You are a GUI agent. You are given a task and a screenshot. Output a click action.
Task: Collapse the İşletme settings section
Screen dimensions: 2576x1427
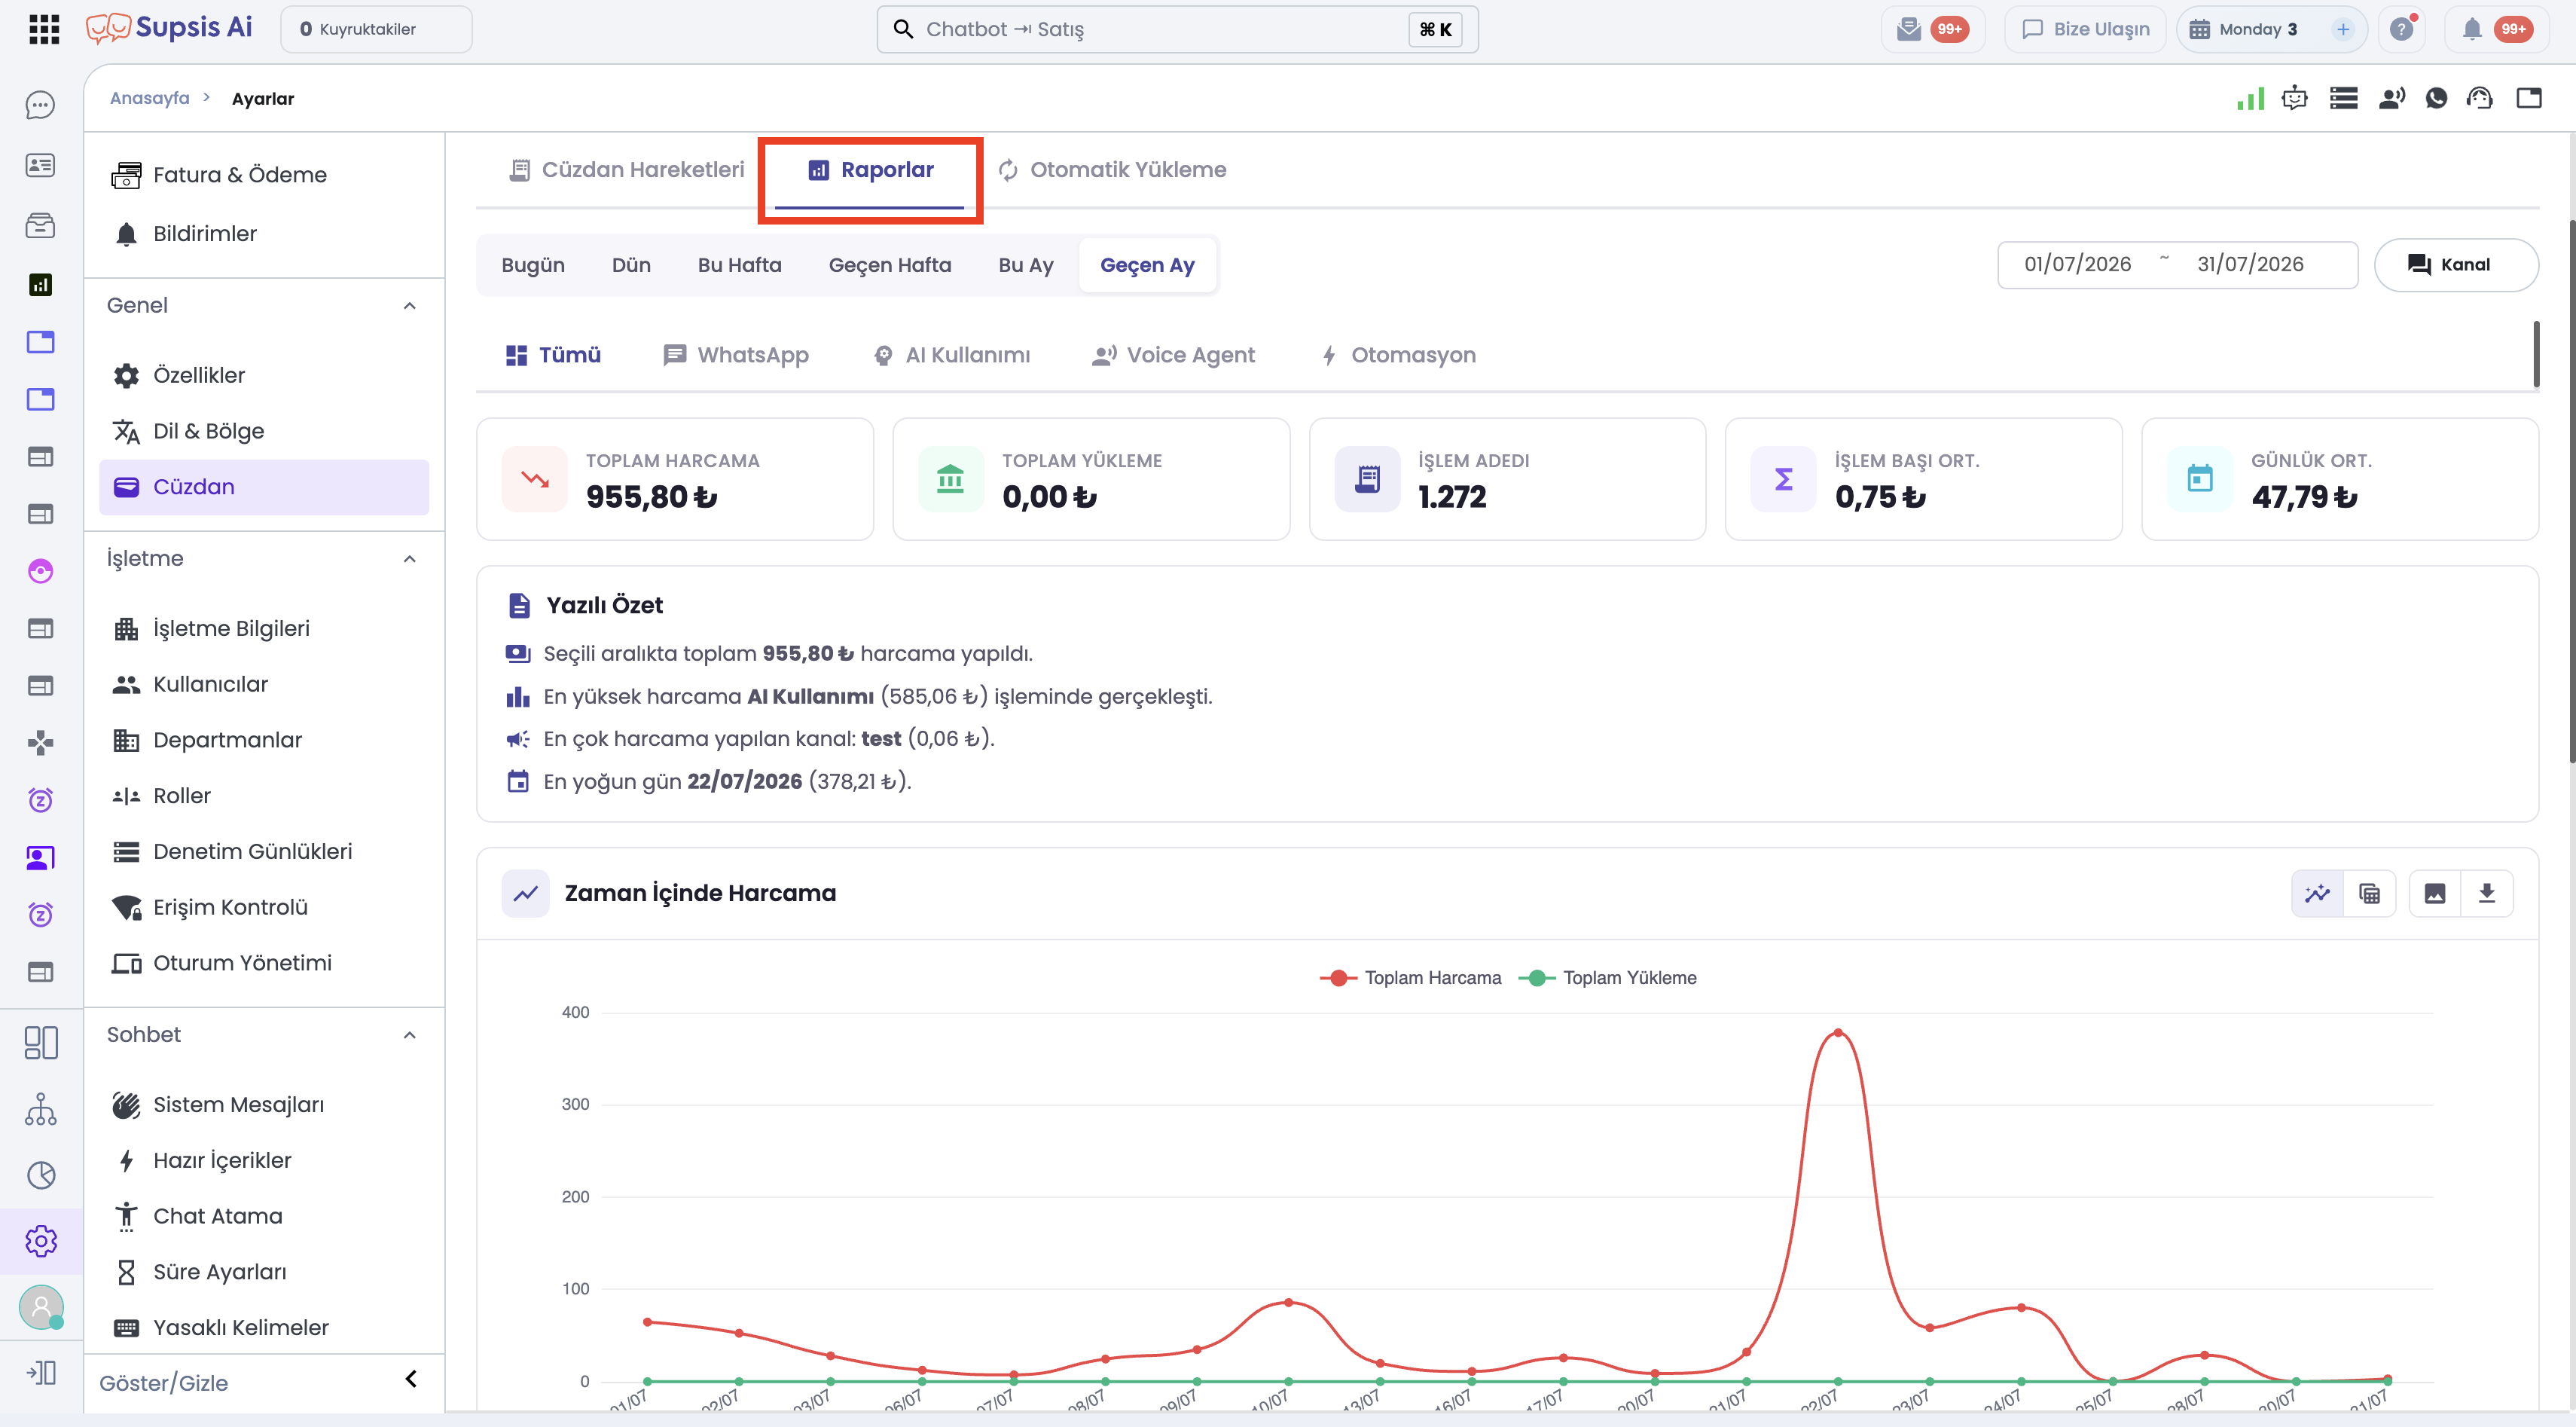pyautogui.click(x=410, y=559)
